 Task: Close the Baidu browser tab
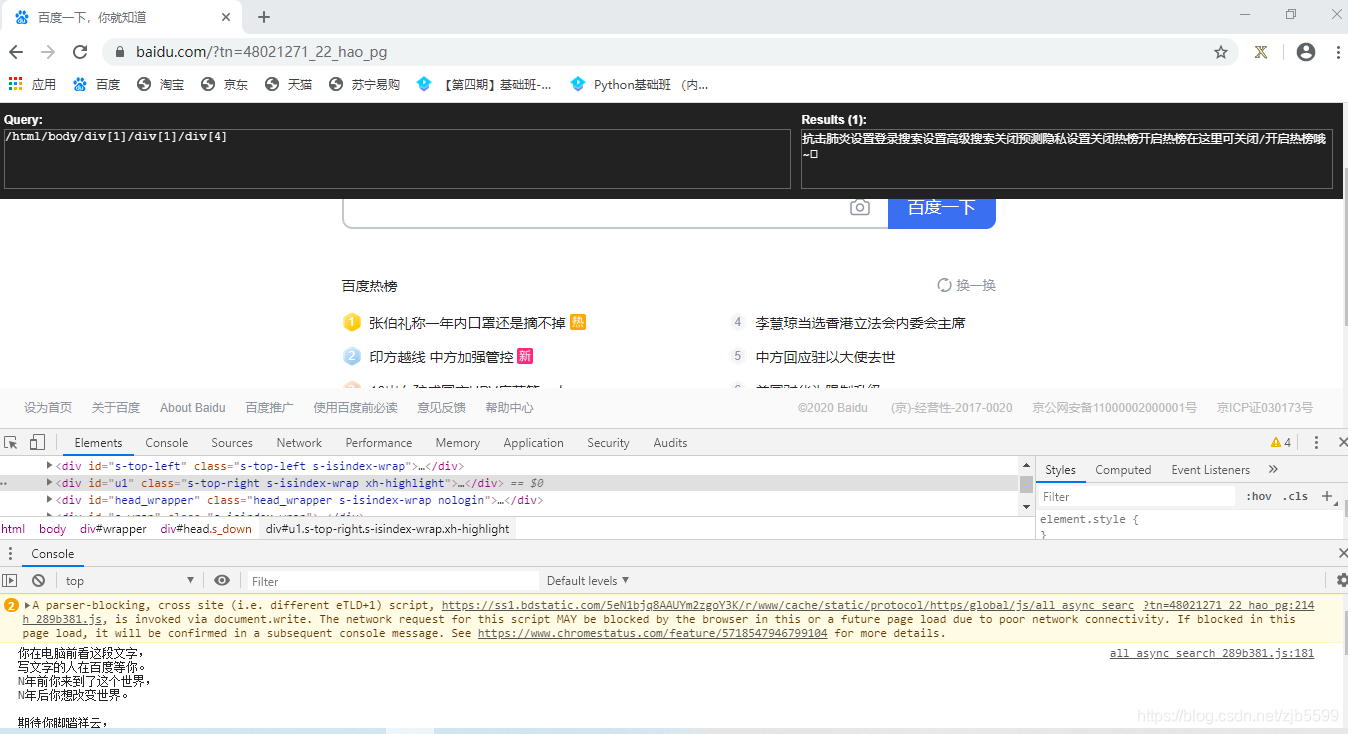coord(226,17)
